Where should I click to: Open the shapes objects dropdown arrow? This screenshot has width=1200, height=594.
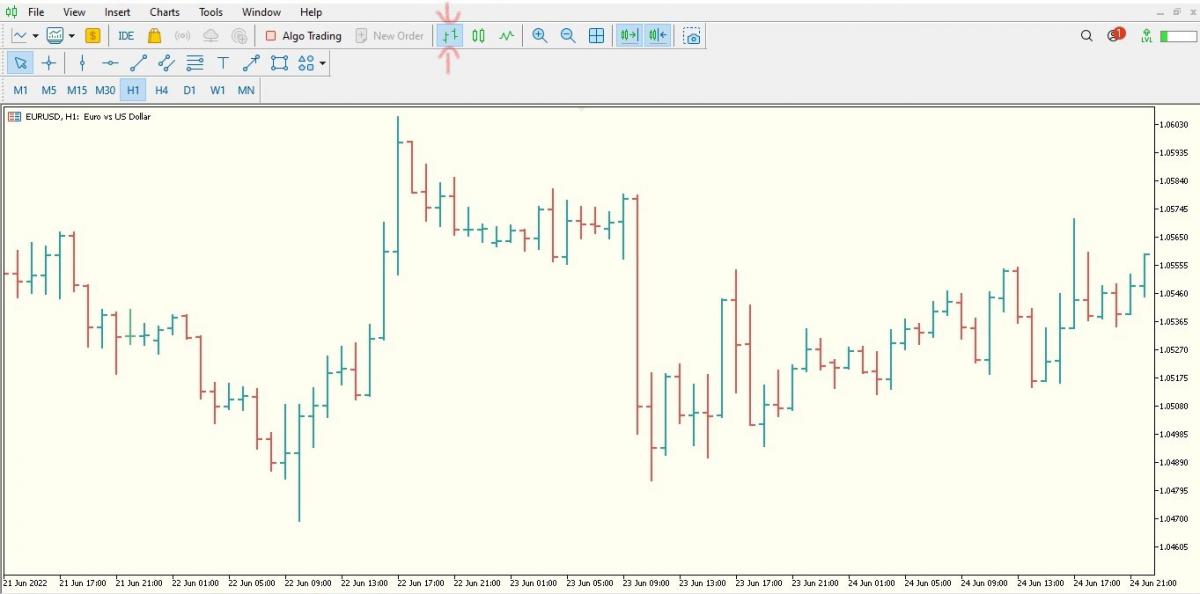322,64
